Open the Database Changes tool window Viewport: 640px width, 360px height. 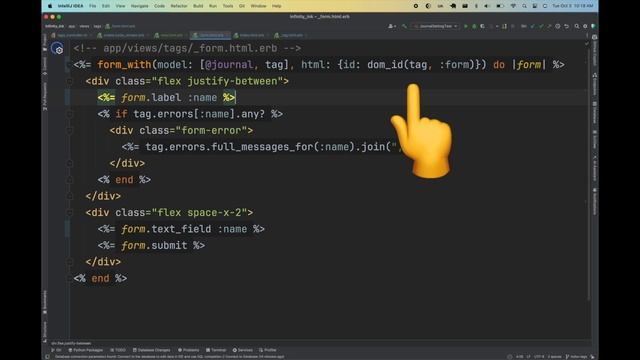point(151,350)
